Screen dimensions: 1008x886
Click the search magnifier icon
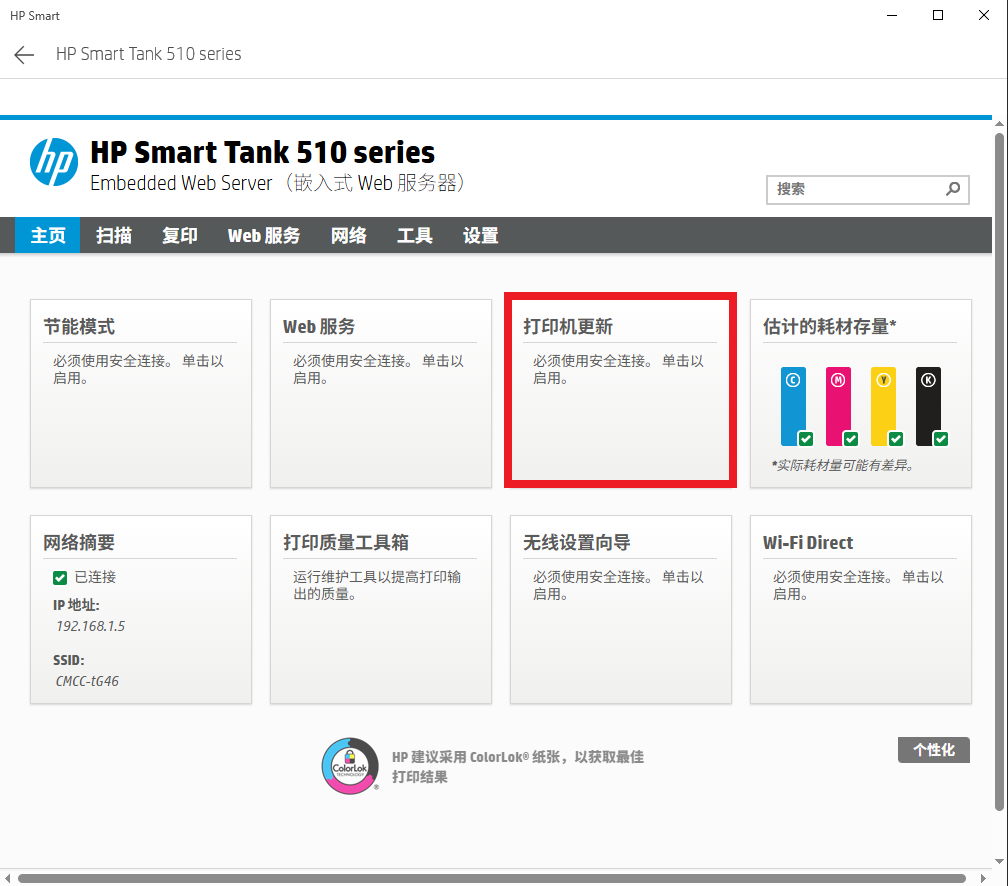(x=953, y=189)
